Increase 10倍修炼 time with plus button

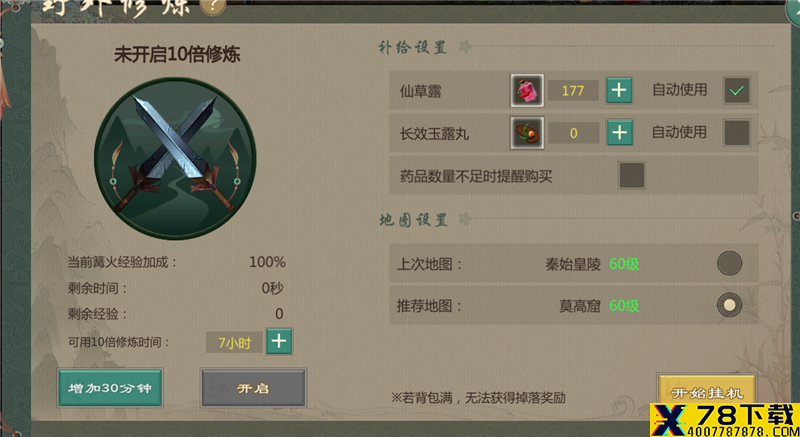279,342
